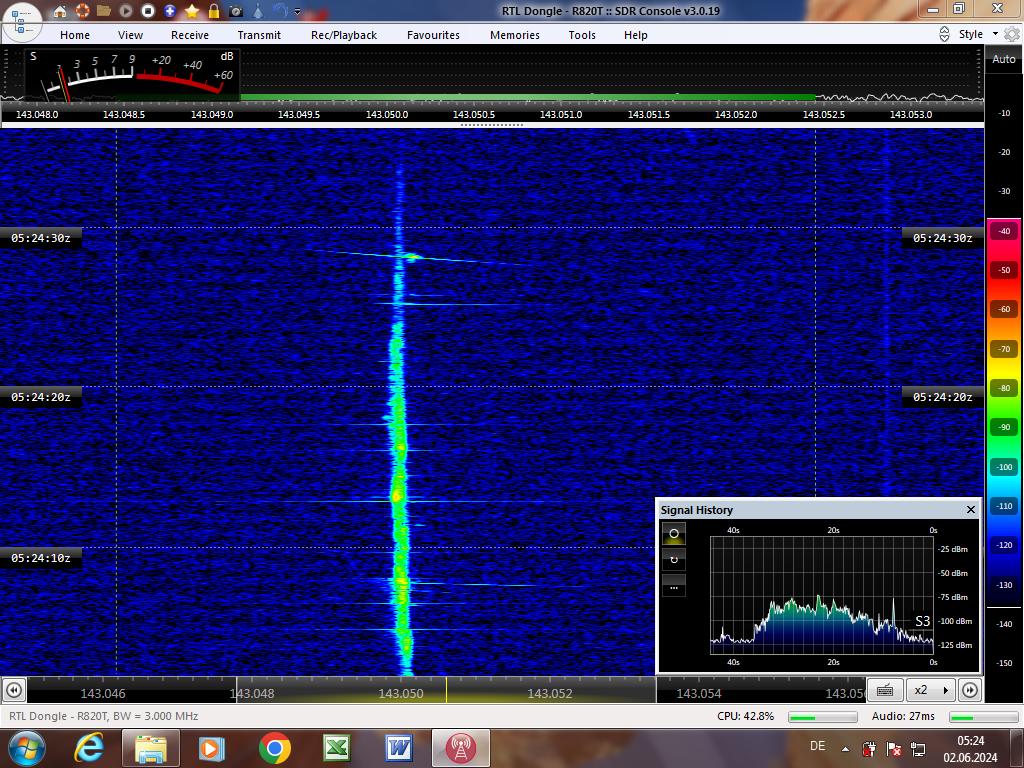Click 143.048 on the bottom frequency bar
This screenshot has width=1024, height=768.
click(x=252, y=694)
